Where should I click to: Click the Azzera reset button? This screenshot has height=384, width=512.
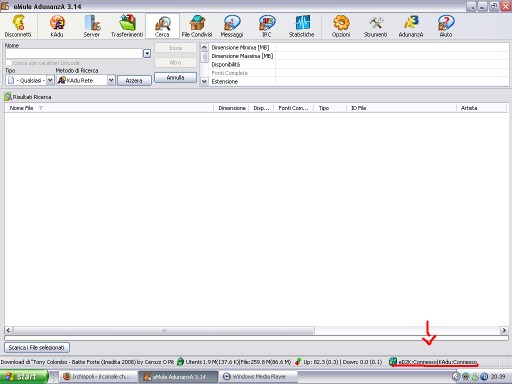pos(134,80)
